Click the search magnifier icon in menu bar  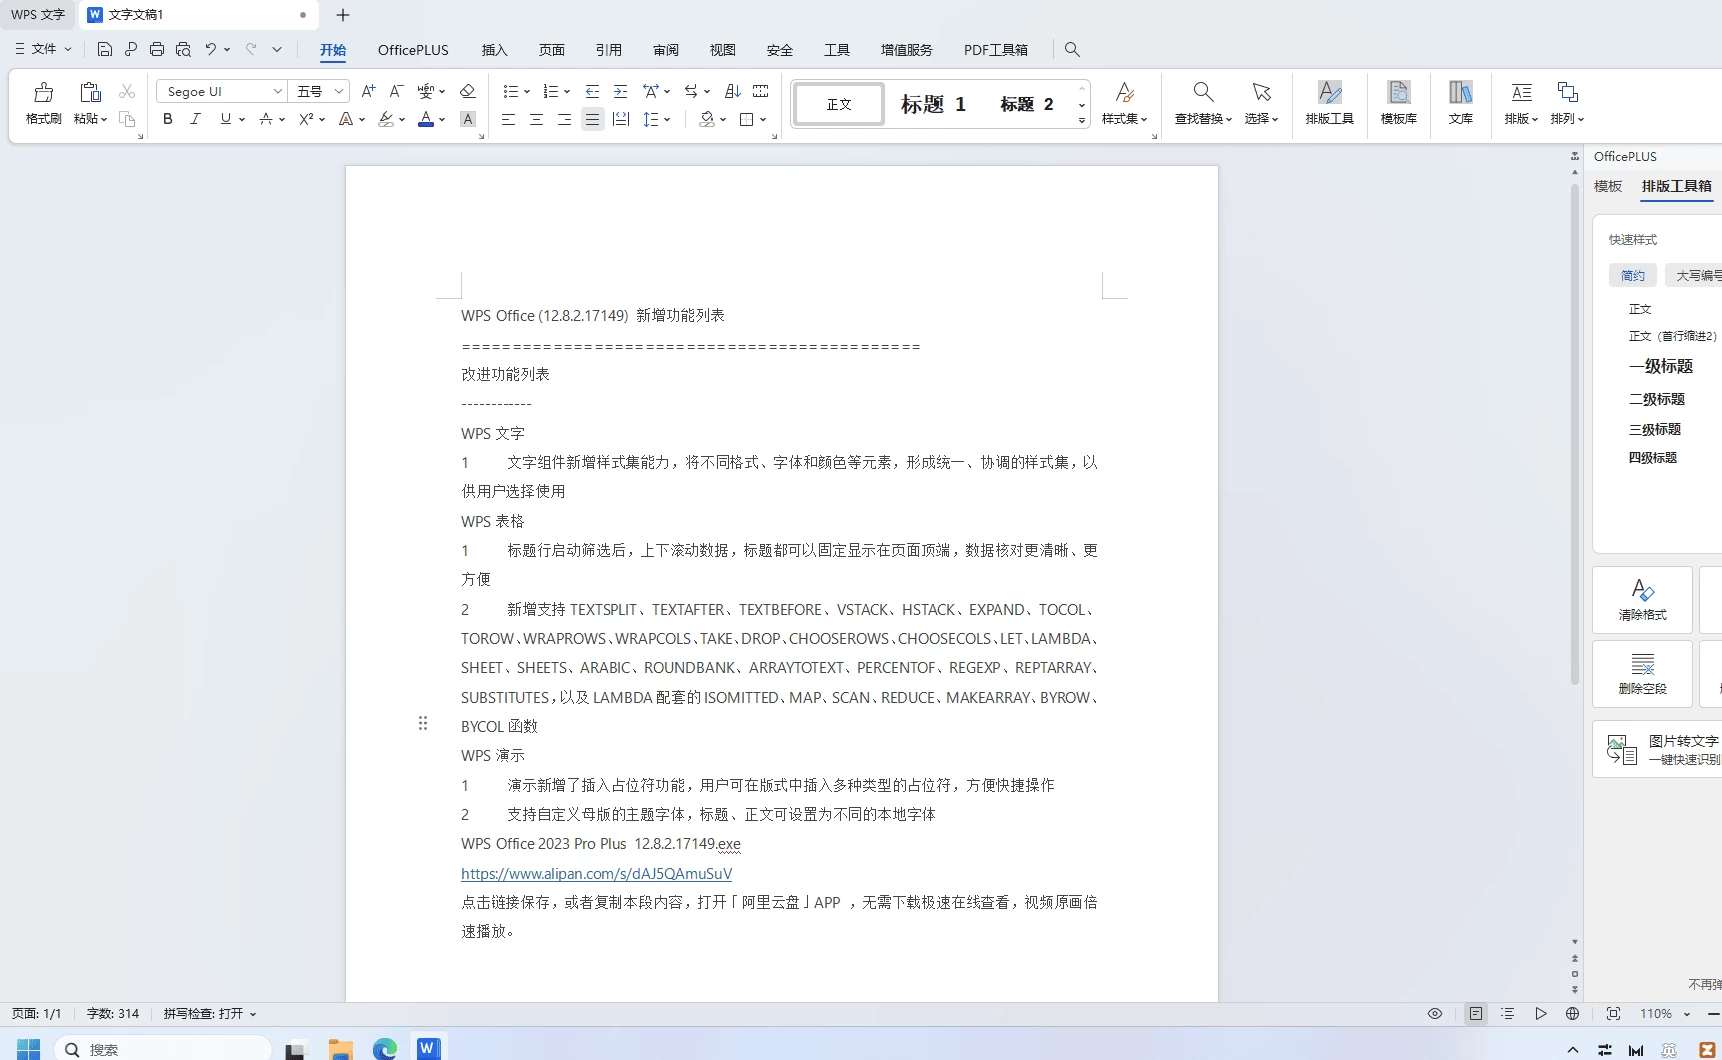click(x=1072, y=49)
